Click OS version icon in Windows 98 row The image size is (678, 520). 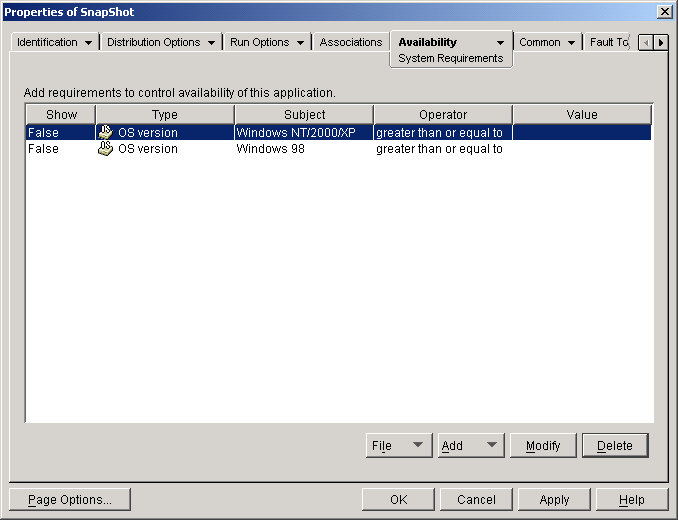[105, 148]
